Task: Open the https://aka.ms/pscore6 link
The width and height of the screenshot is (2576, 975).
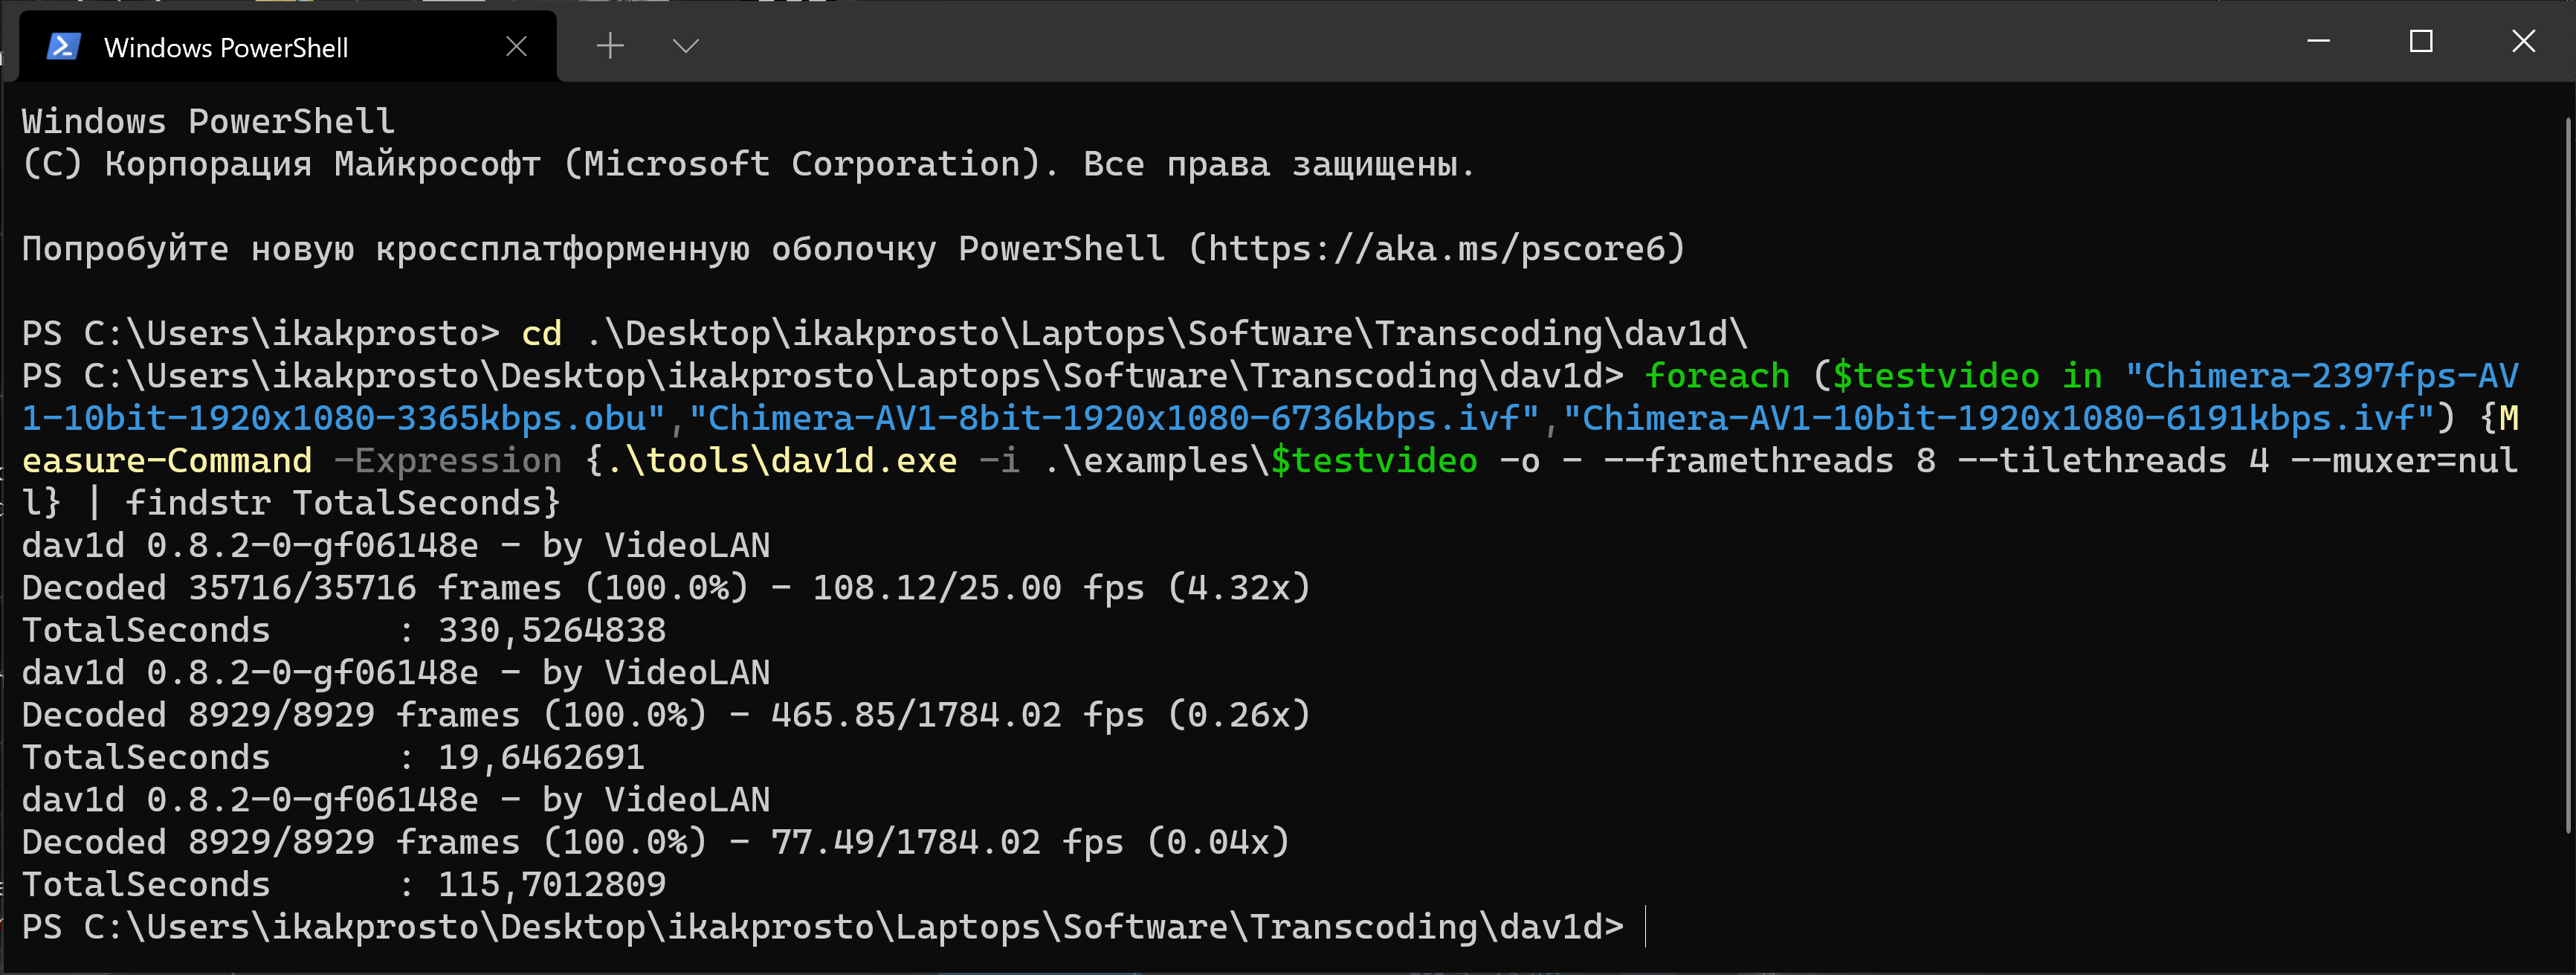Action: [1435, 248]
